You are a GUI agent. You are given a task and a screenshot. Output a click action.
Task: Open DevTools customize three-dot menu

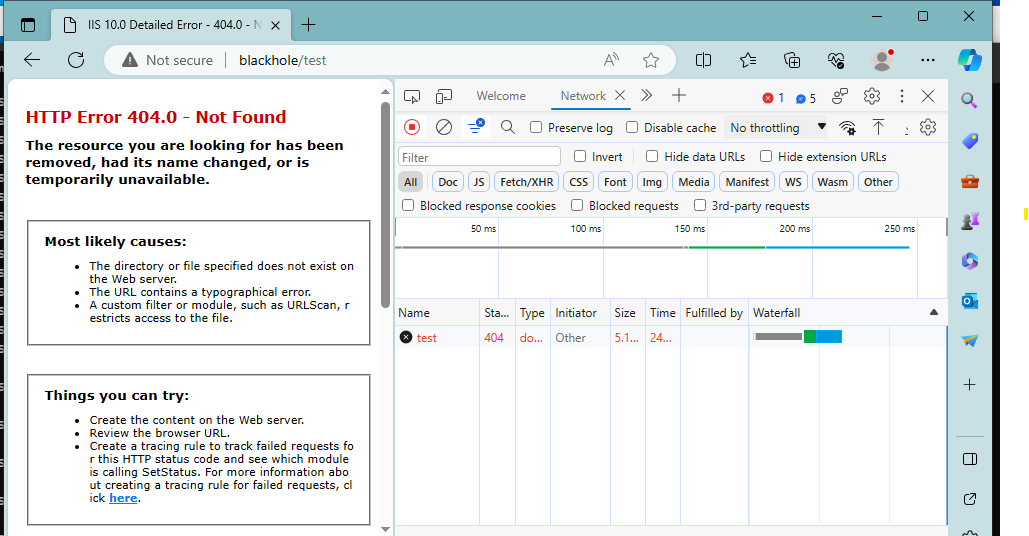tap(902, 96)
